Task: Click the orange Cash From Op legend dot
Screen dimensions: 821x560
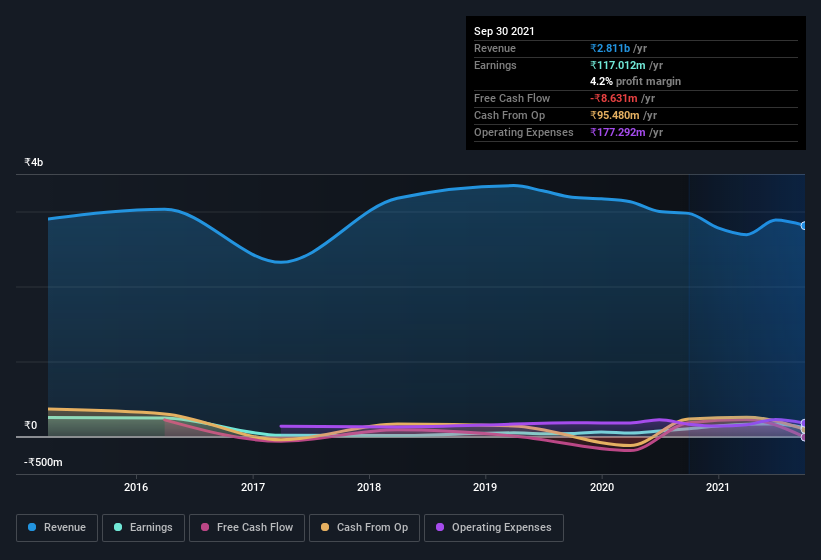Action: point(325,527)
